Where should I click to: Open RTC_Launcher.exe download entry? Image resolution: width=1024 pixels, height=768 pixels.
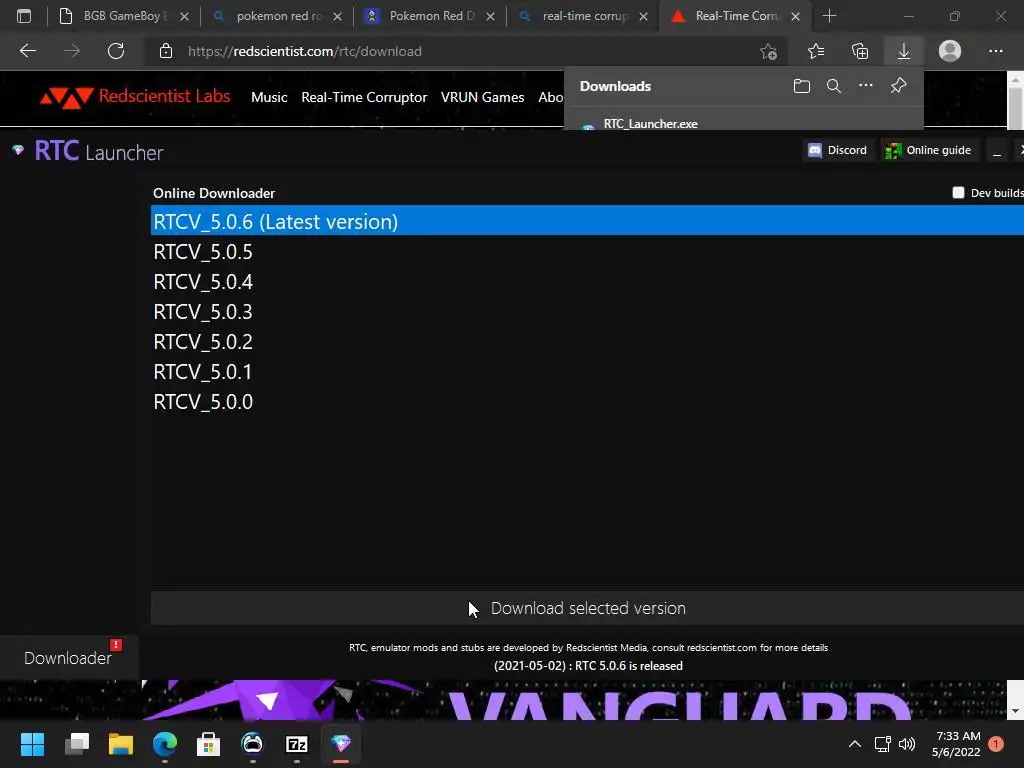(x=650, y=123)
